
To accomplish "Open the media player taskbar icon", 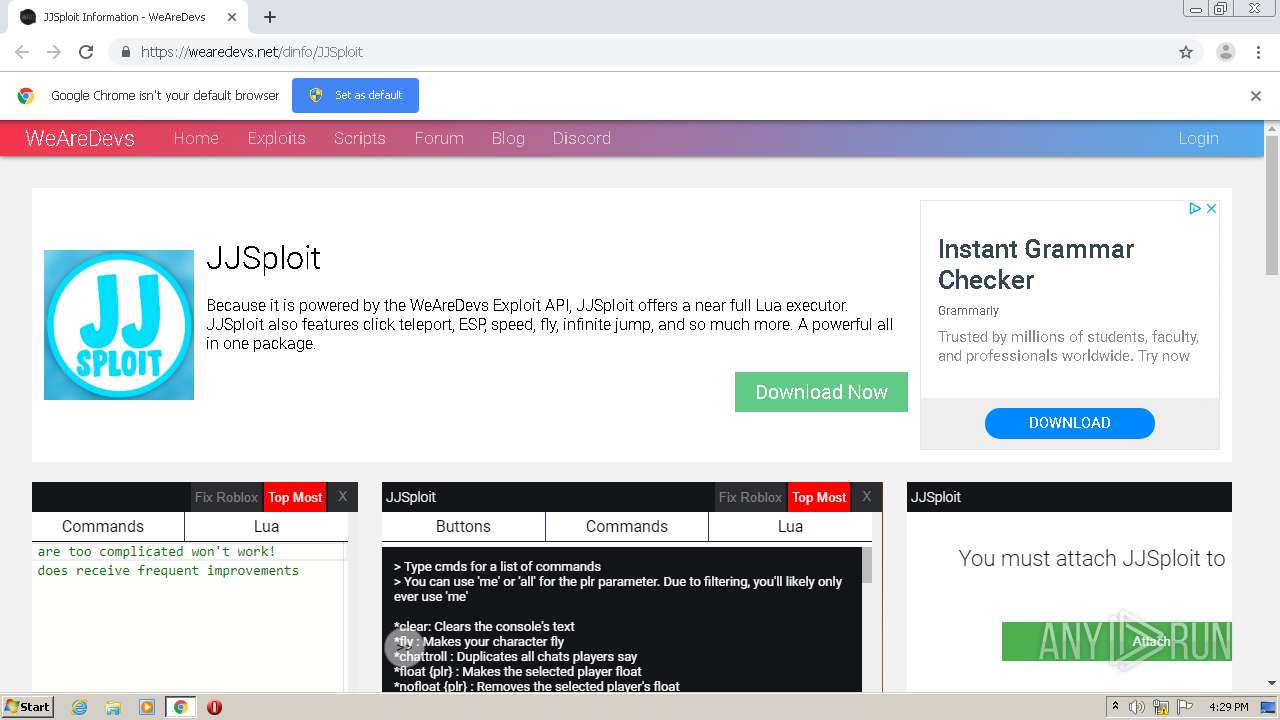I will click(147, 707).
